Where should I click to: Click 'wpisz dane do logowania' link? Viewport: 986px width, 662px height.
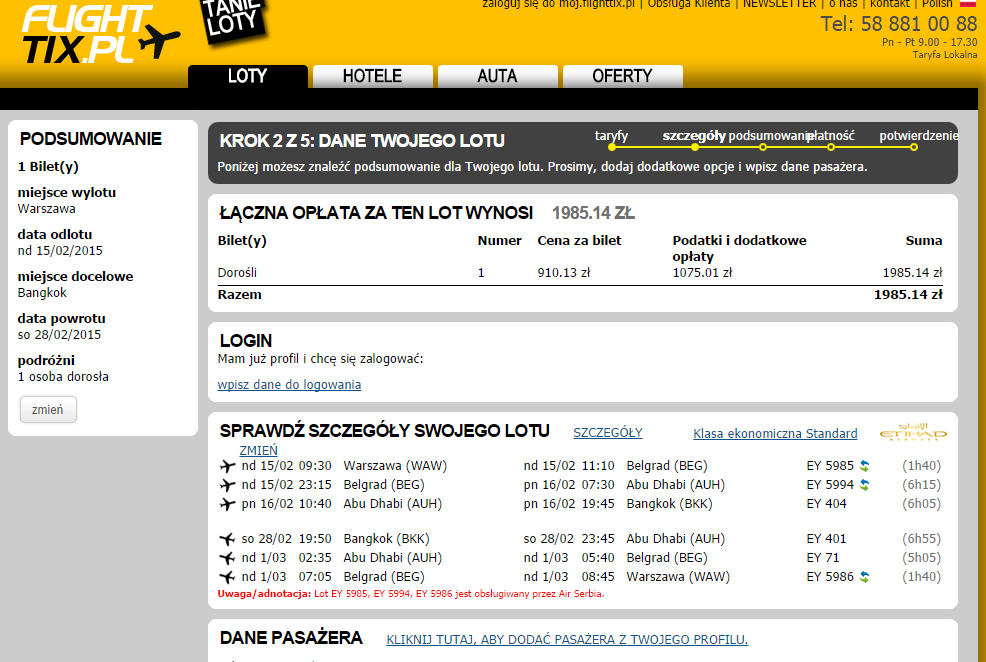point(289,385)
